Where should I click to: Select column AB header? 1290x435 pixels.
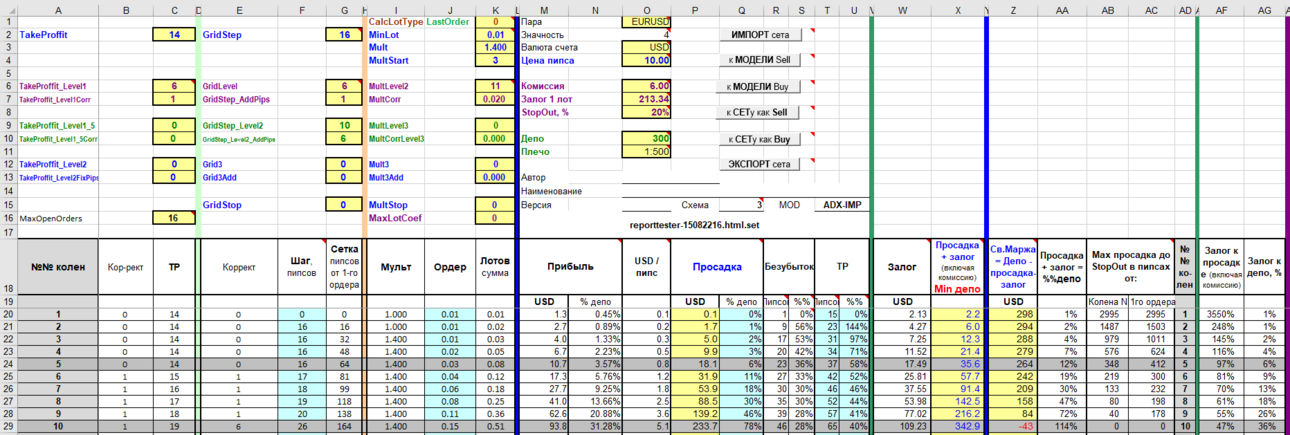(x=1107, y=8)
